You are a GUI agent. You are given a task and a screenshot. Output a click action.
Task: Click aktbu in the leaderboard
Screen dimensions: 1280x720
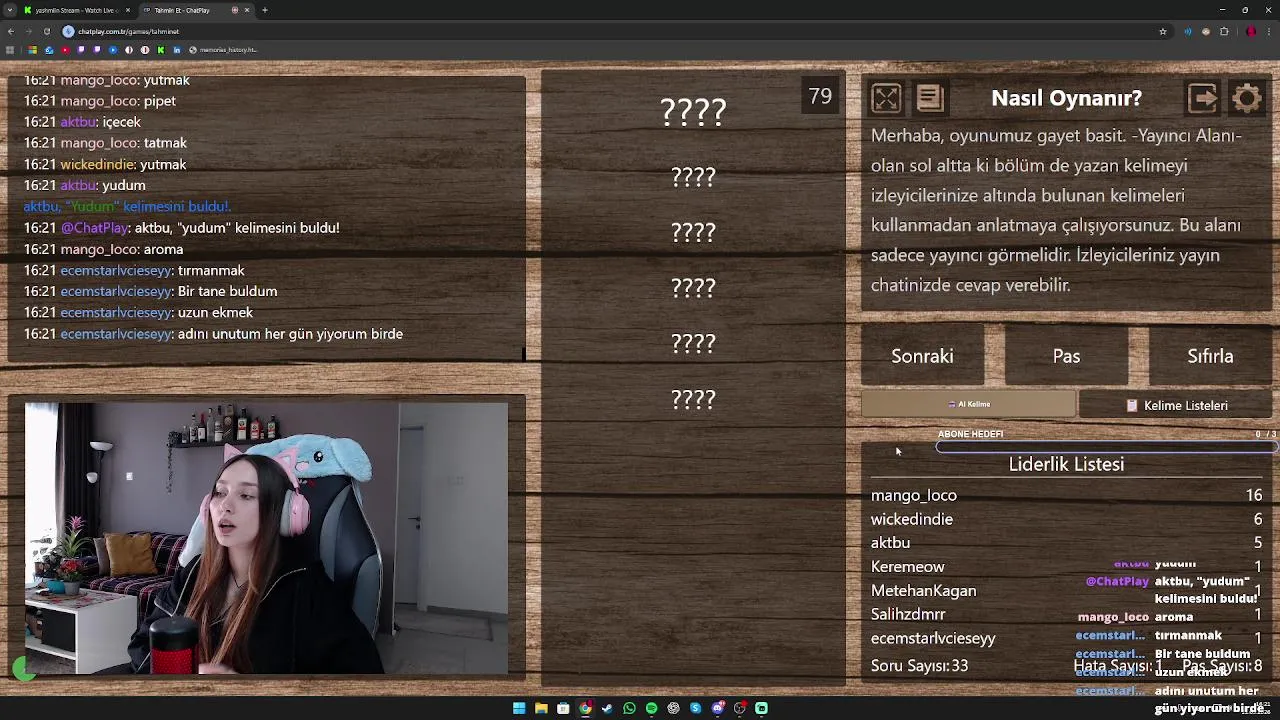pos(890,542)
